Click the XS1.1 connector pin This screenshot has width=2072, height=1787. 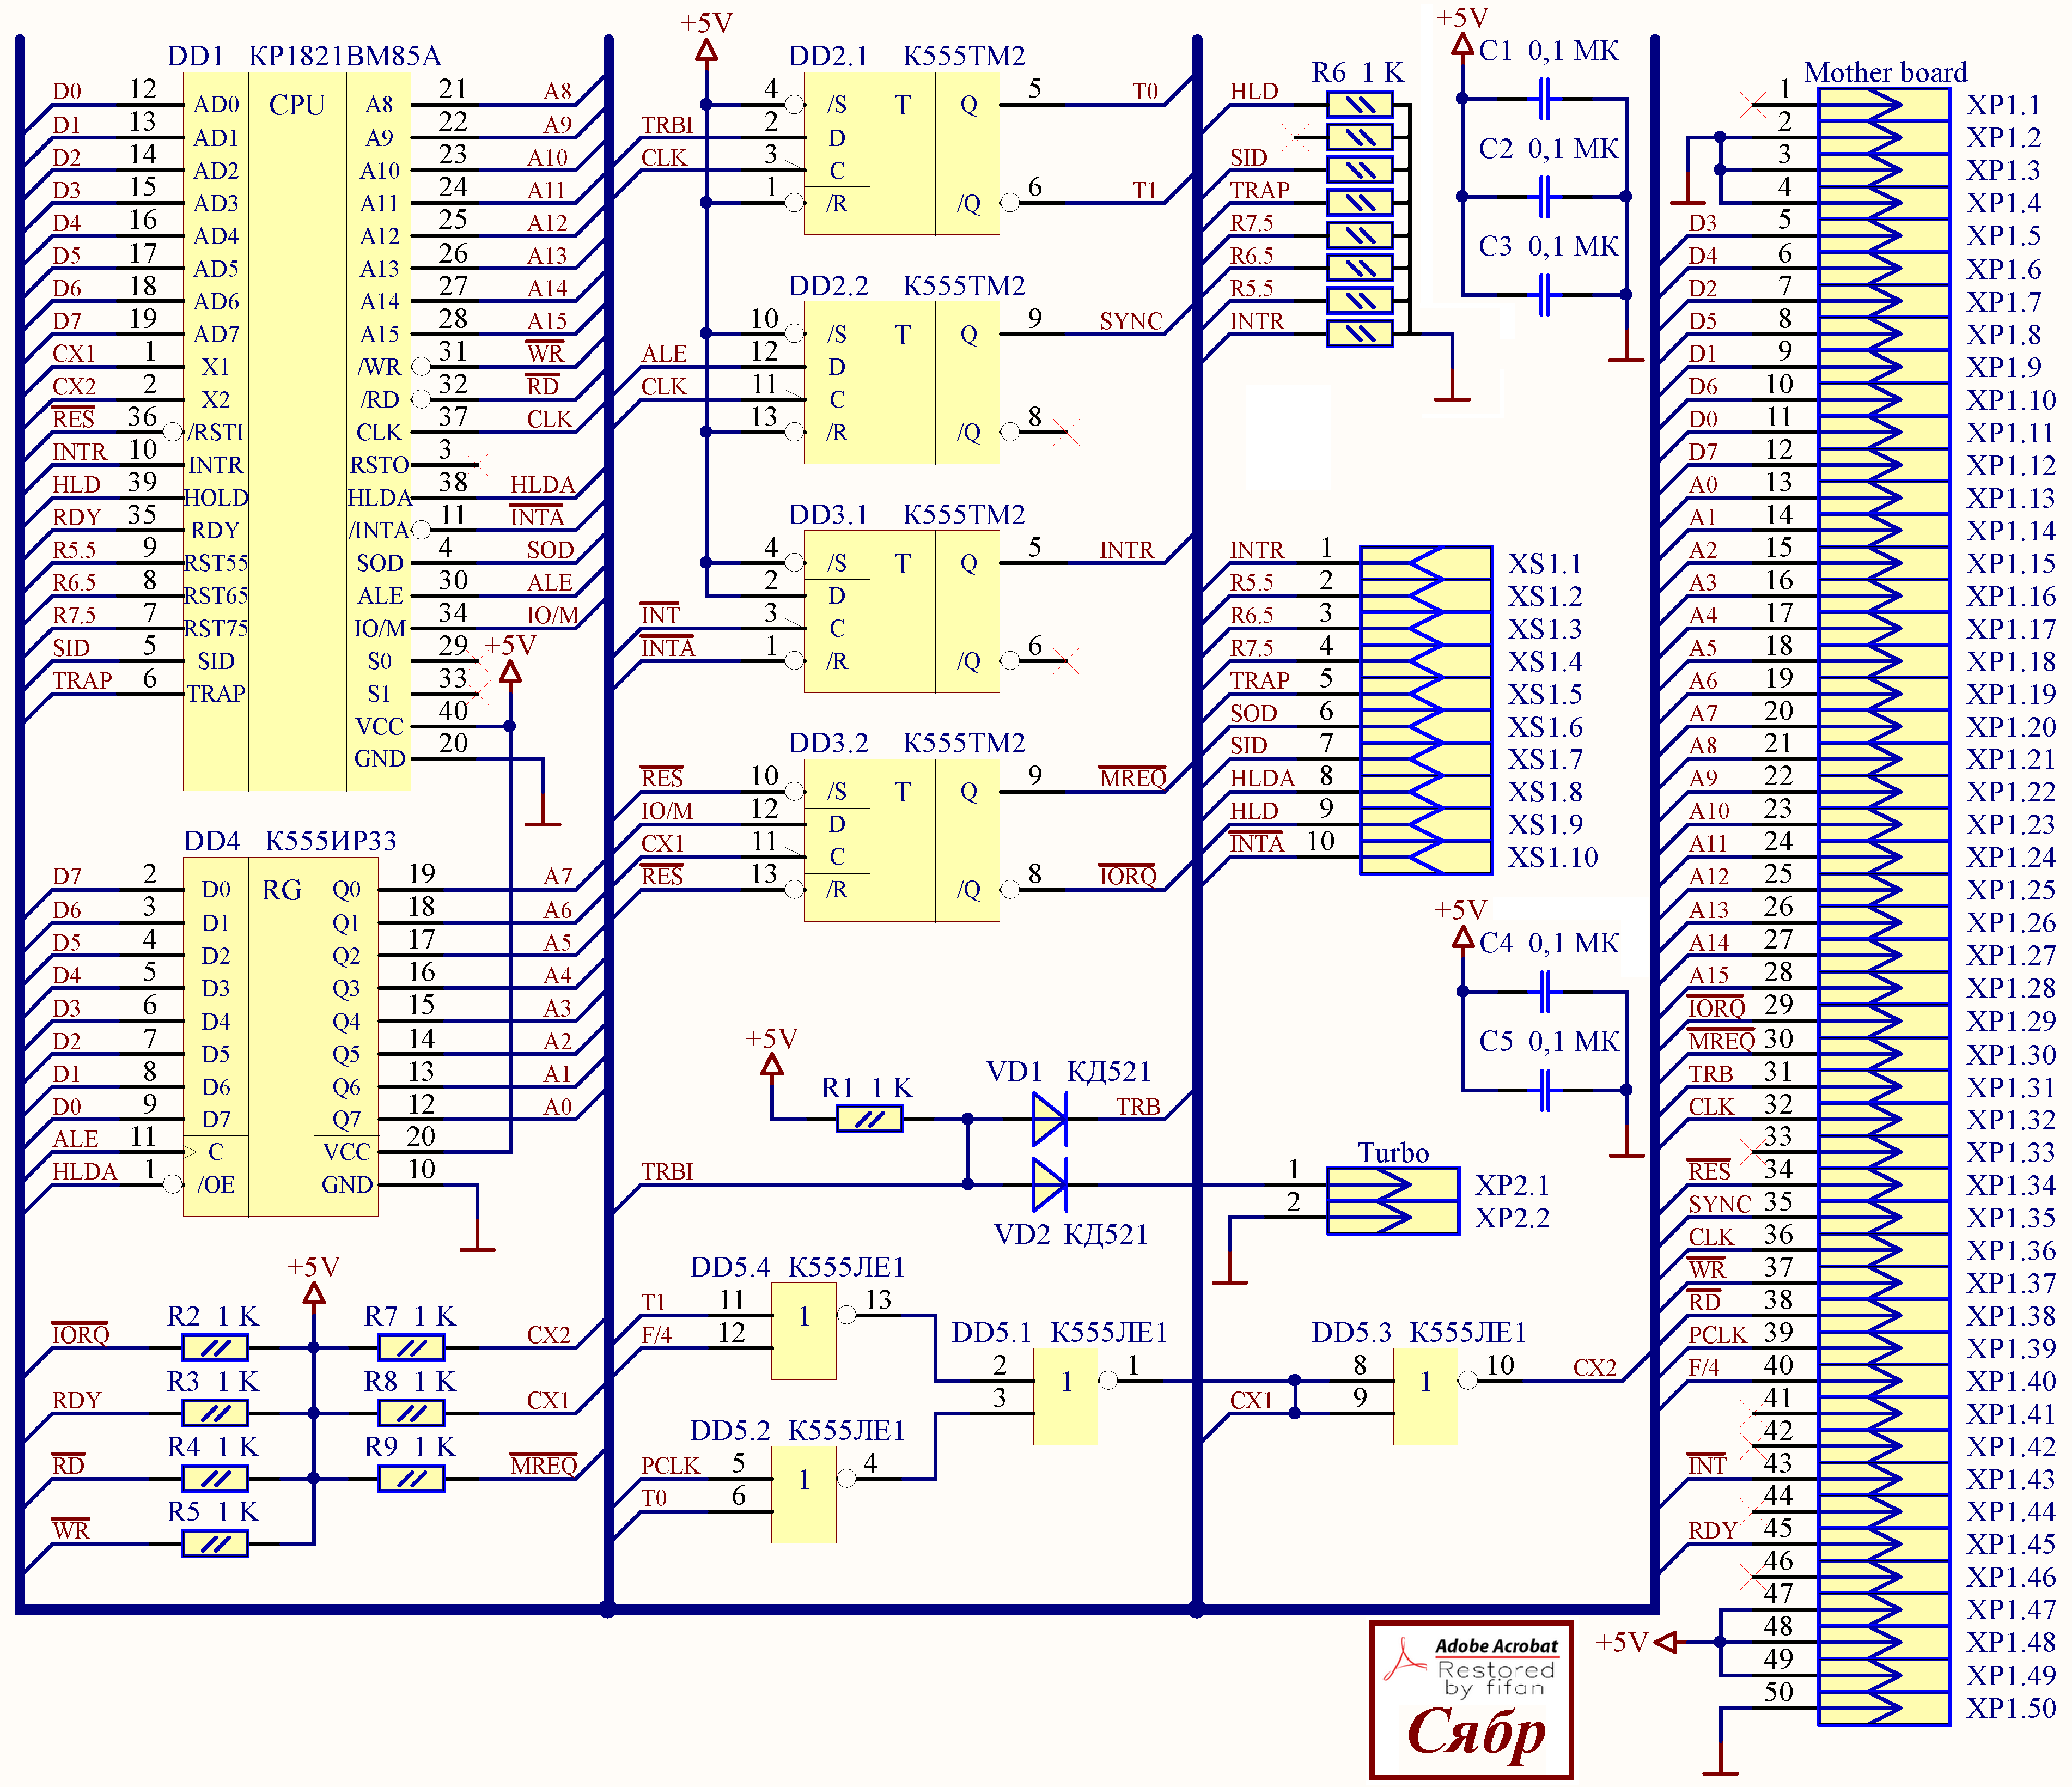pyautogui.click(x=1425, y=564)
